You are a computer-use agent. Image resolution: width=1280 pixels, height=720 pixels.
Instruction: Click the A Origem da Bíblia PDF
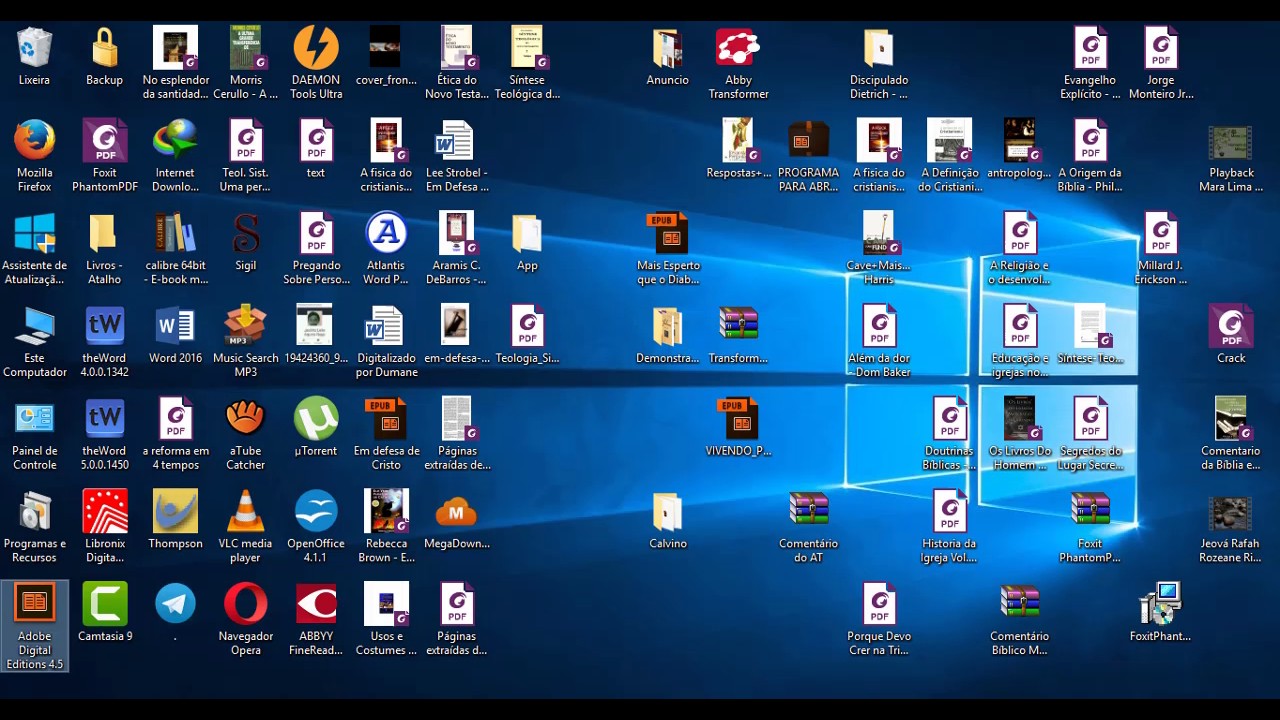pyautogui.click(x=1090, y=141)
